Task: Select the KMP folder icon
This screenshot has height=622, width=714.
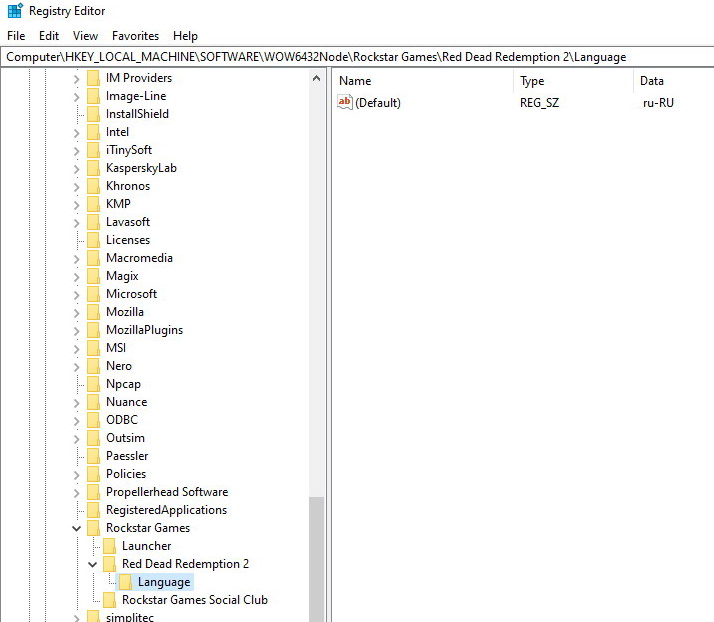Action: coord(93,204)
